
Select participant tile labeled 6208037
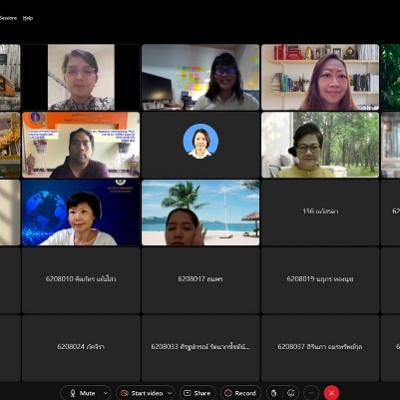[x=320, y=348]
